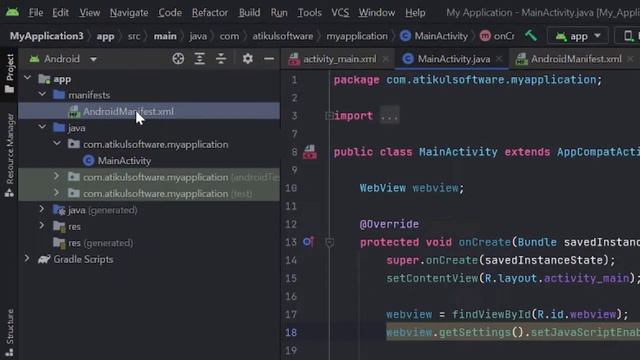Screen dimensions: 640x360
Task: Click the MainActivity breadcrumb
Action: click(x=434, y=36)
